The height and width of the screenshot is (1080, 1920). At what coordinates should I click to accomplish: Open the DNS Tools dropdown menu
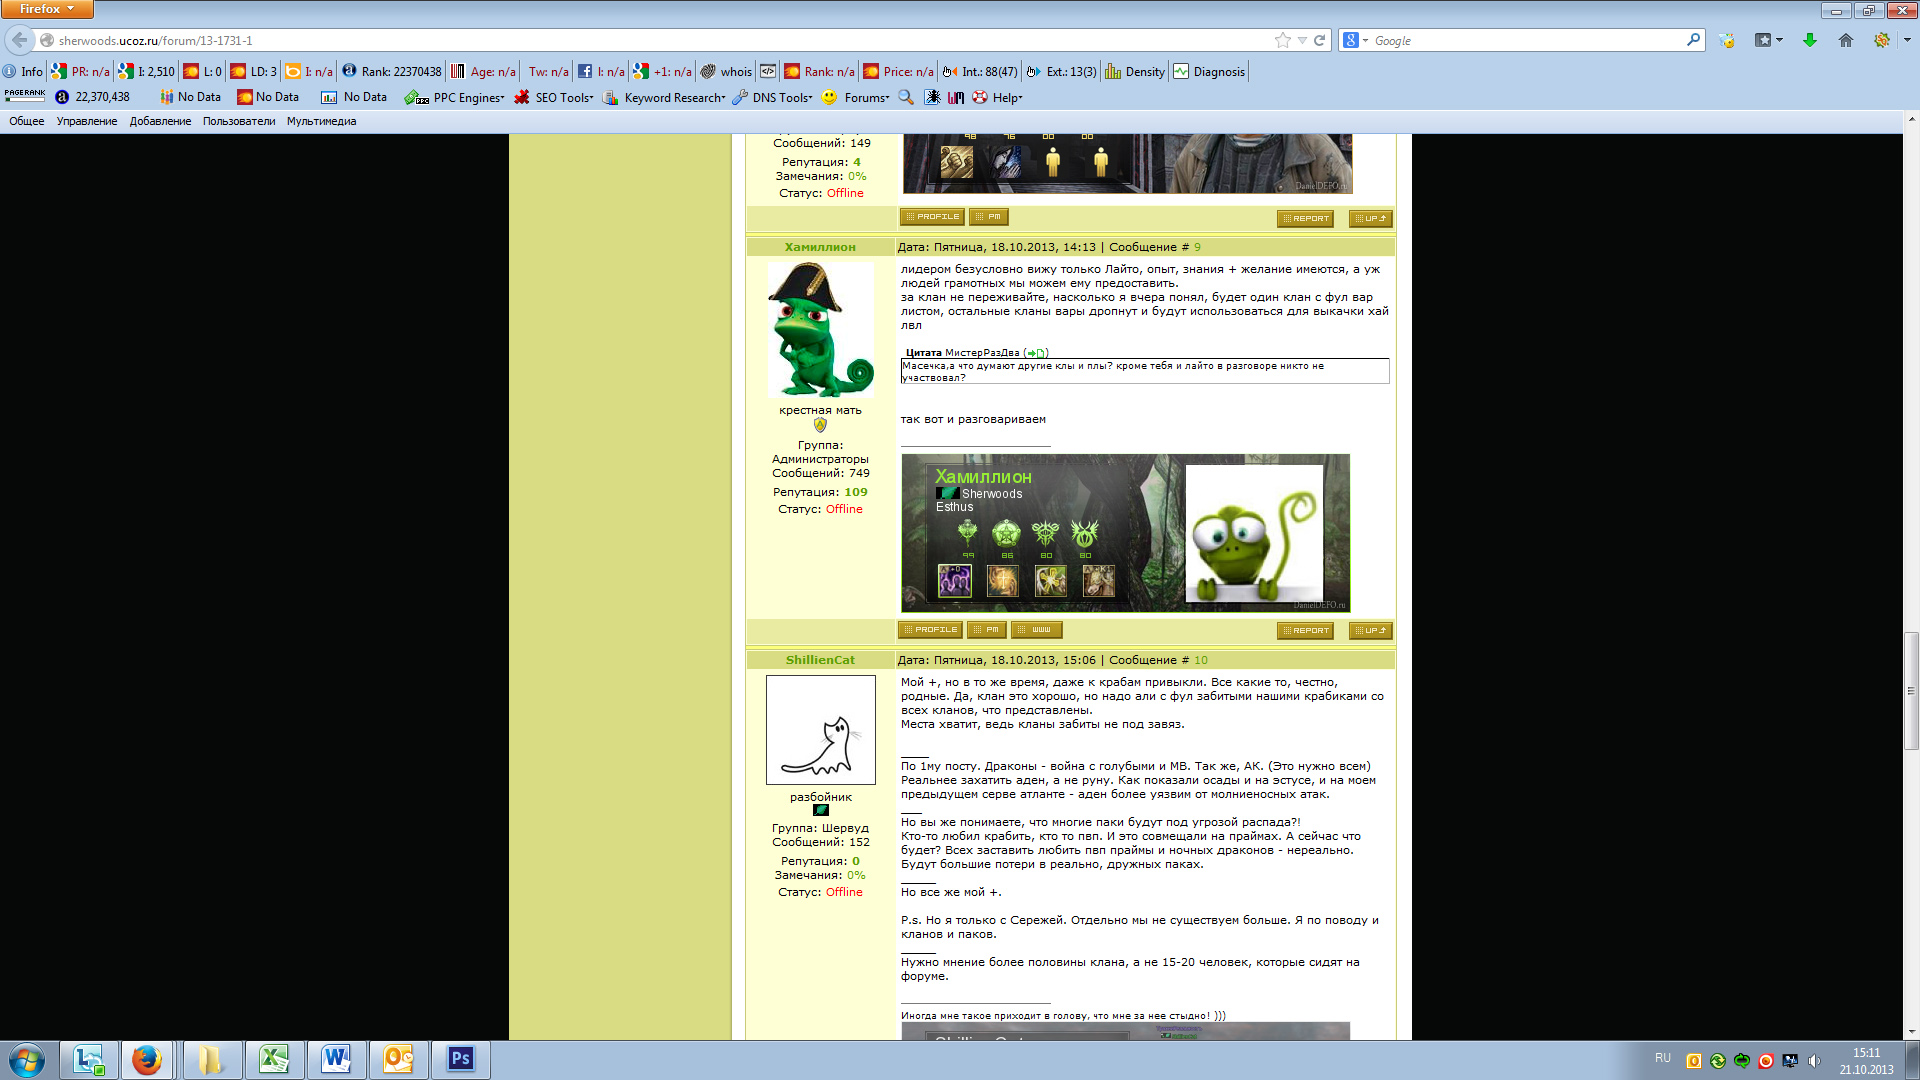[x=773, y=98]
